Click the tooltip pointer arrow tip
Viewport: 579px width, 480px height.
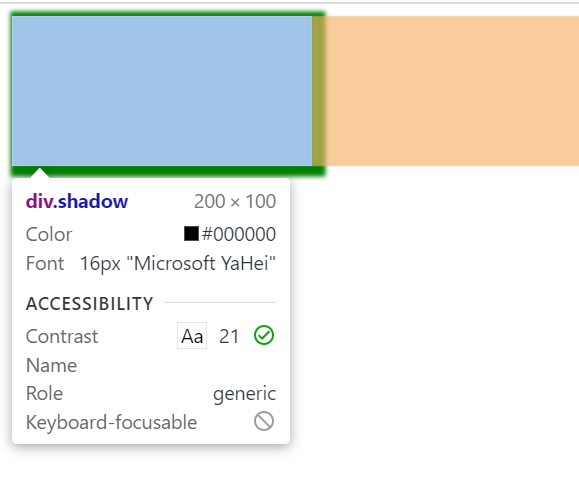pyautogui.click(x=40, y=170)
